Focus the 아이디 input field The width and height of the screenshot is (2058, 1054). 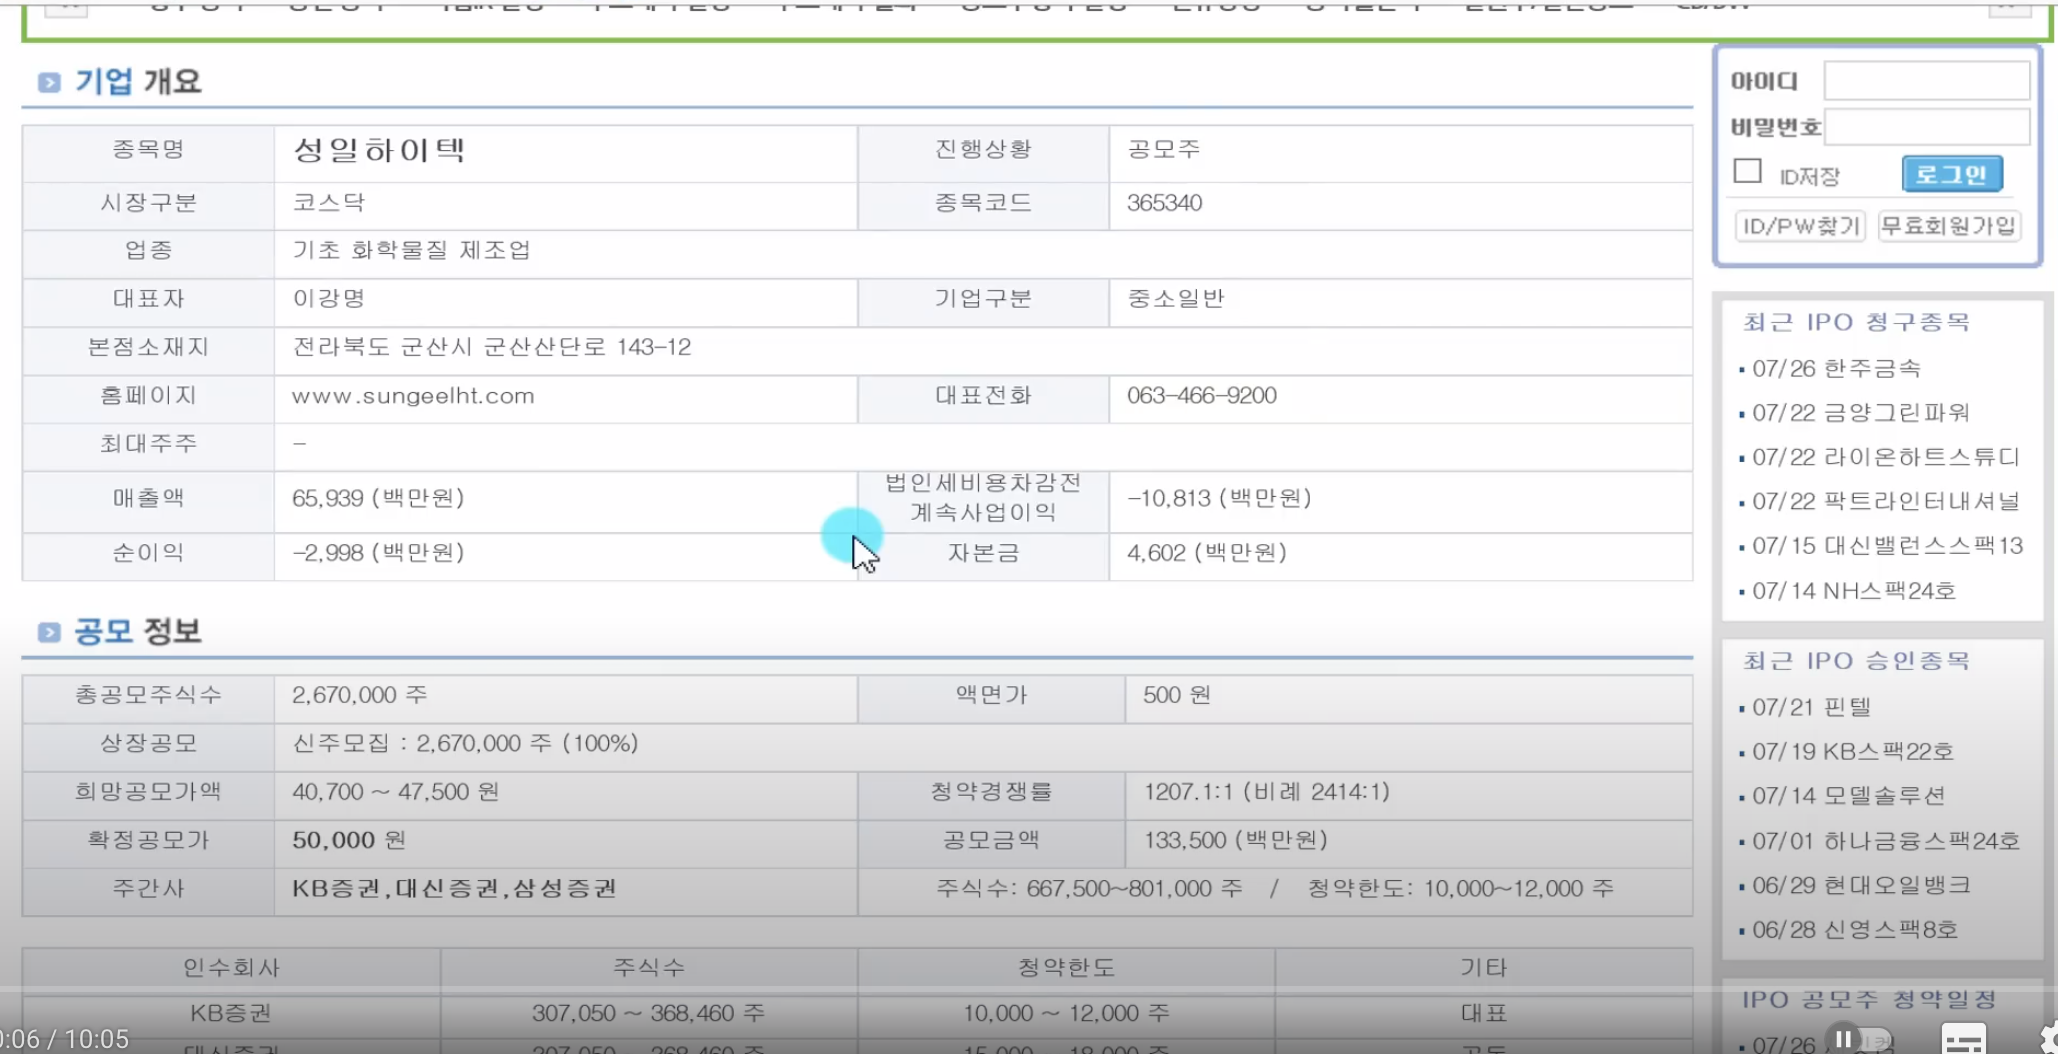coord(1926,81)
